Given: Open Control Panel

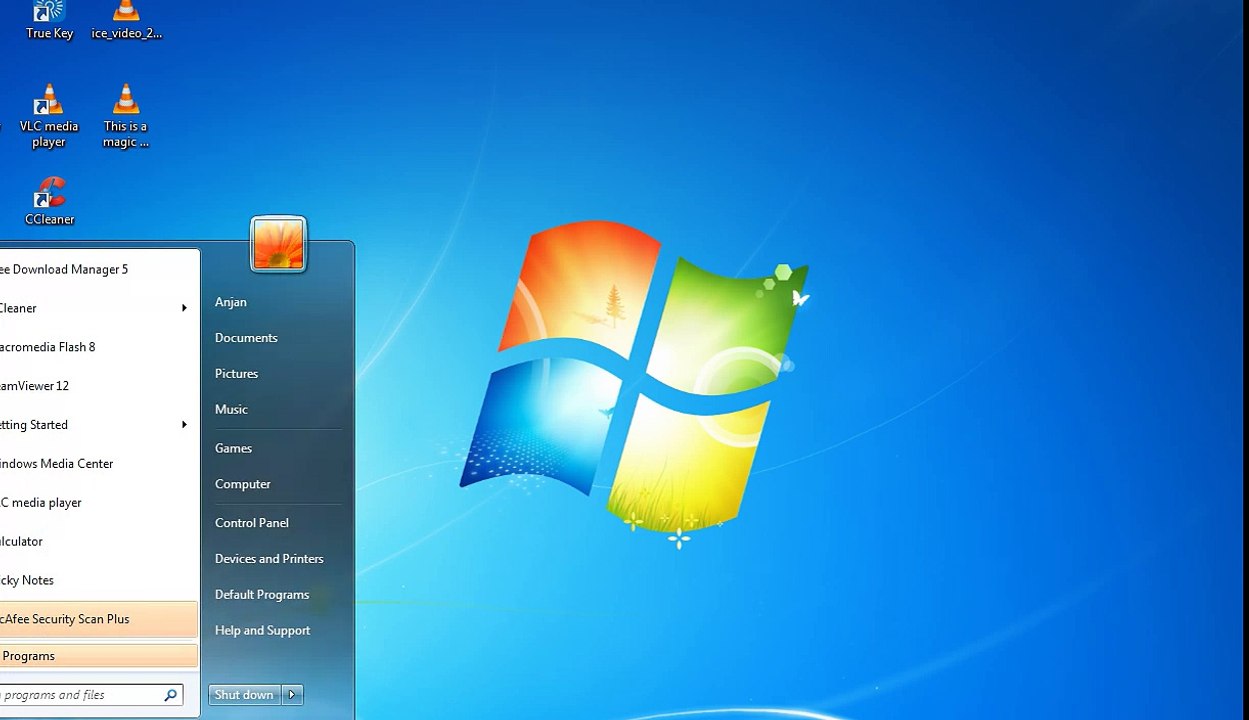Looking at the screenshot, I should (x=252, y=523).
